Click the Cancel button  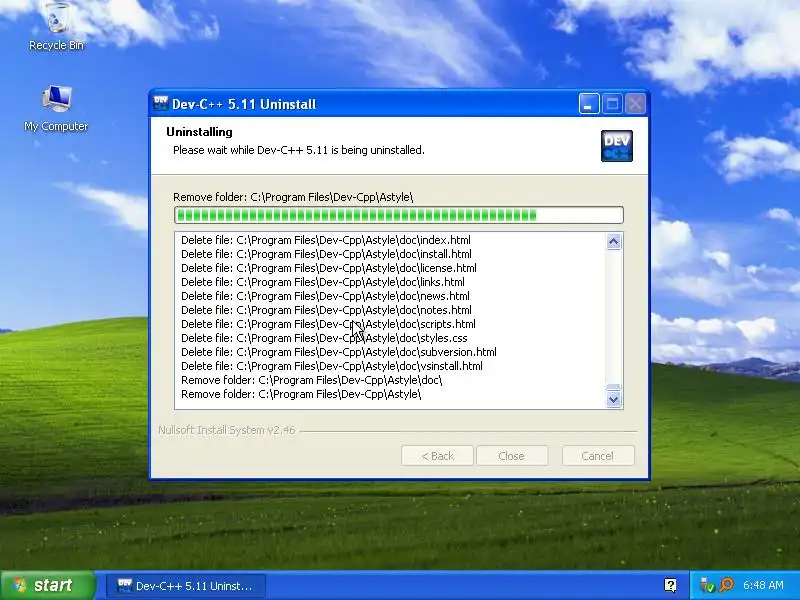coord(598,456)
